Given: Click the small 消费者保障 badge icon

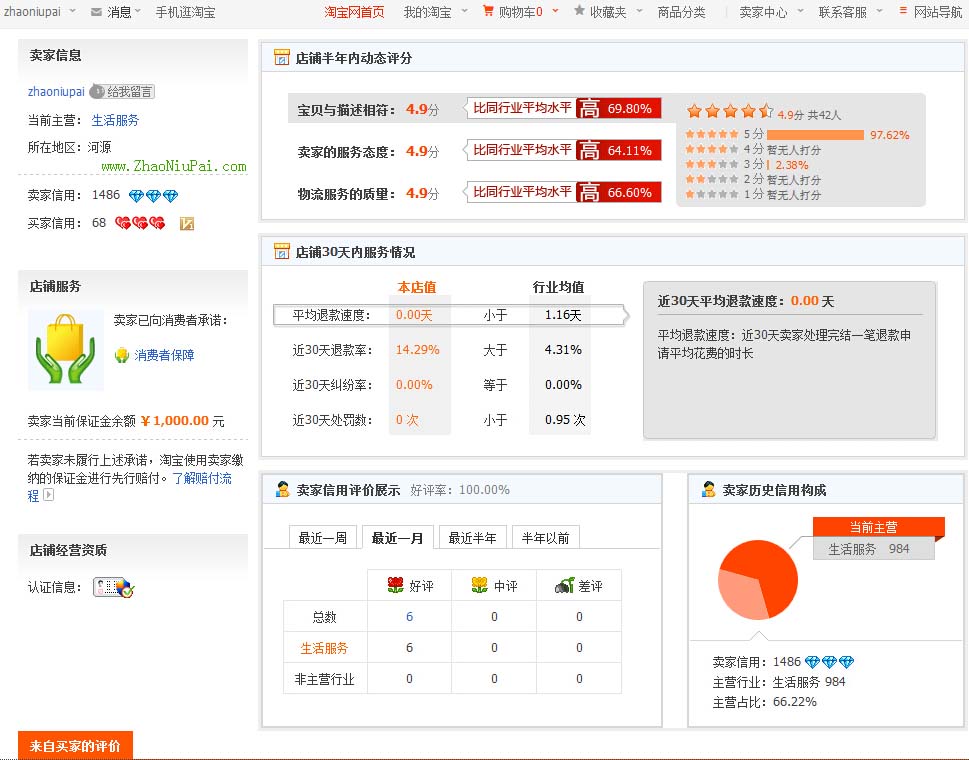Looking at the screenshot, I should (x=122, y=355).
